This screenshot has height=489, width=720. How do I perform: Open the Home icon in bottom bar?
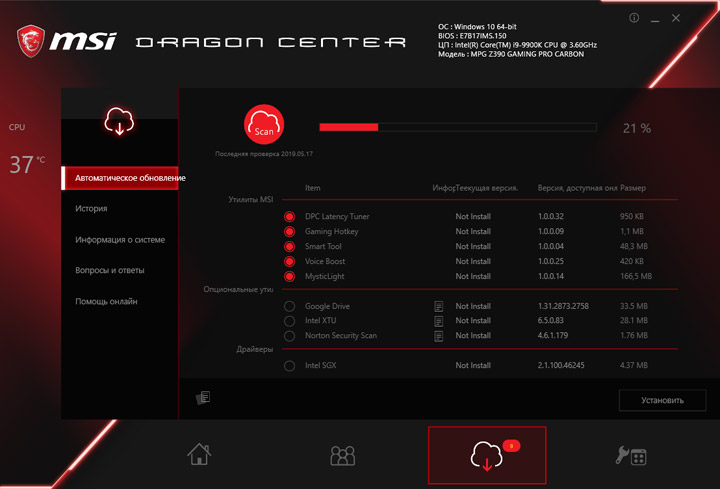coord(199,454)
